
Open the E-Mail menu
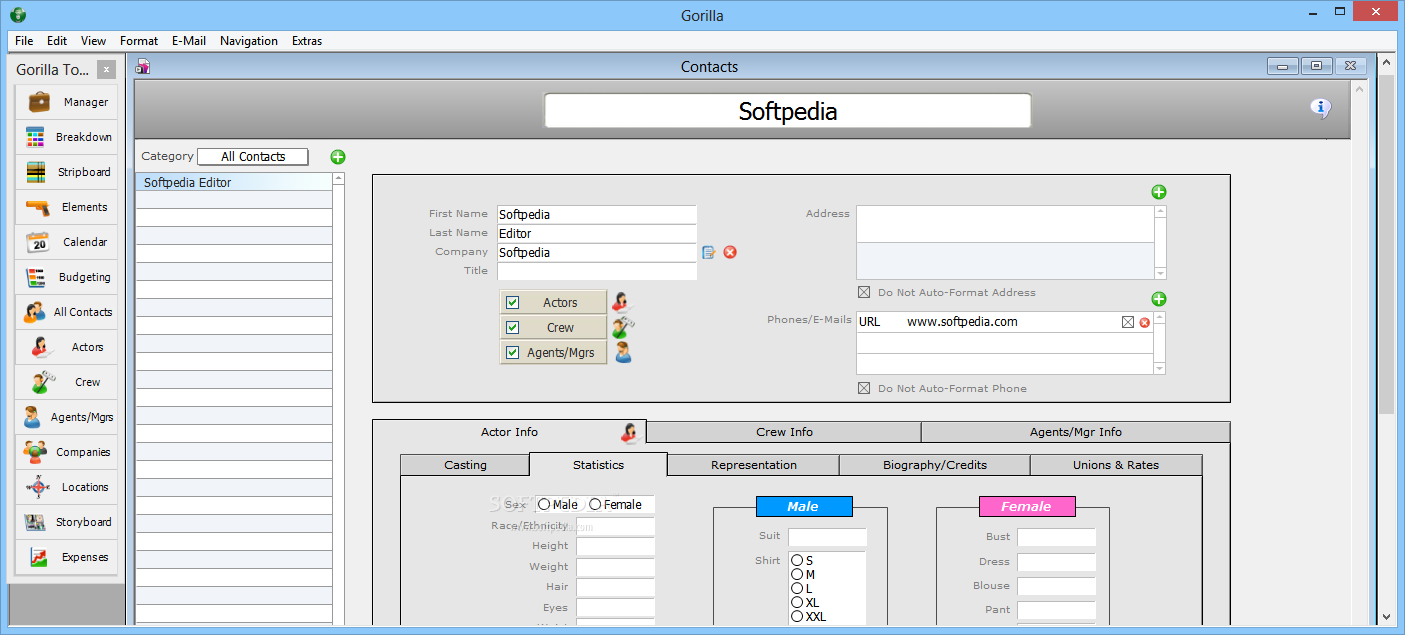pyautogui.click(x=189, y=41)
